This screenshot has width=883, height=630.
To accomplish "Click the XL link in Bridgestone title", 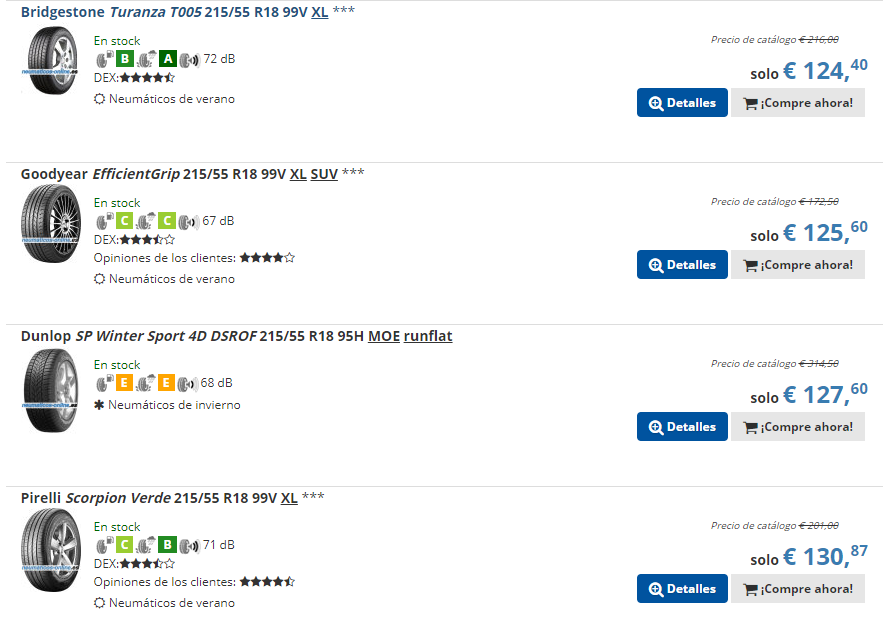I will point(319,12).
